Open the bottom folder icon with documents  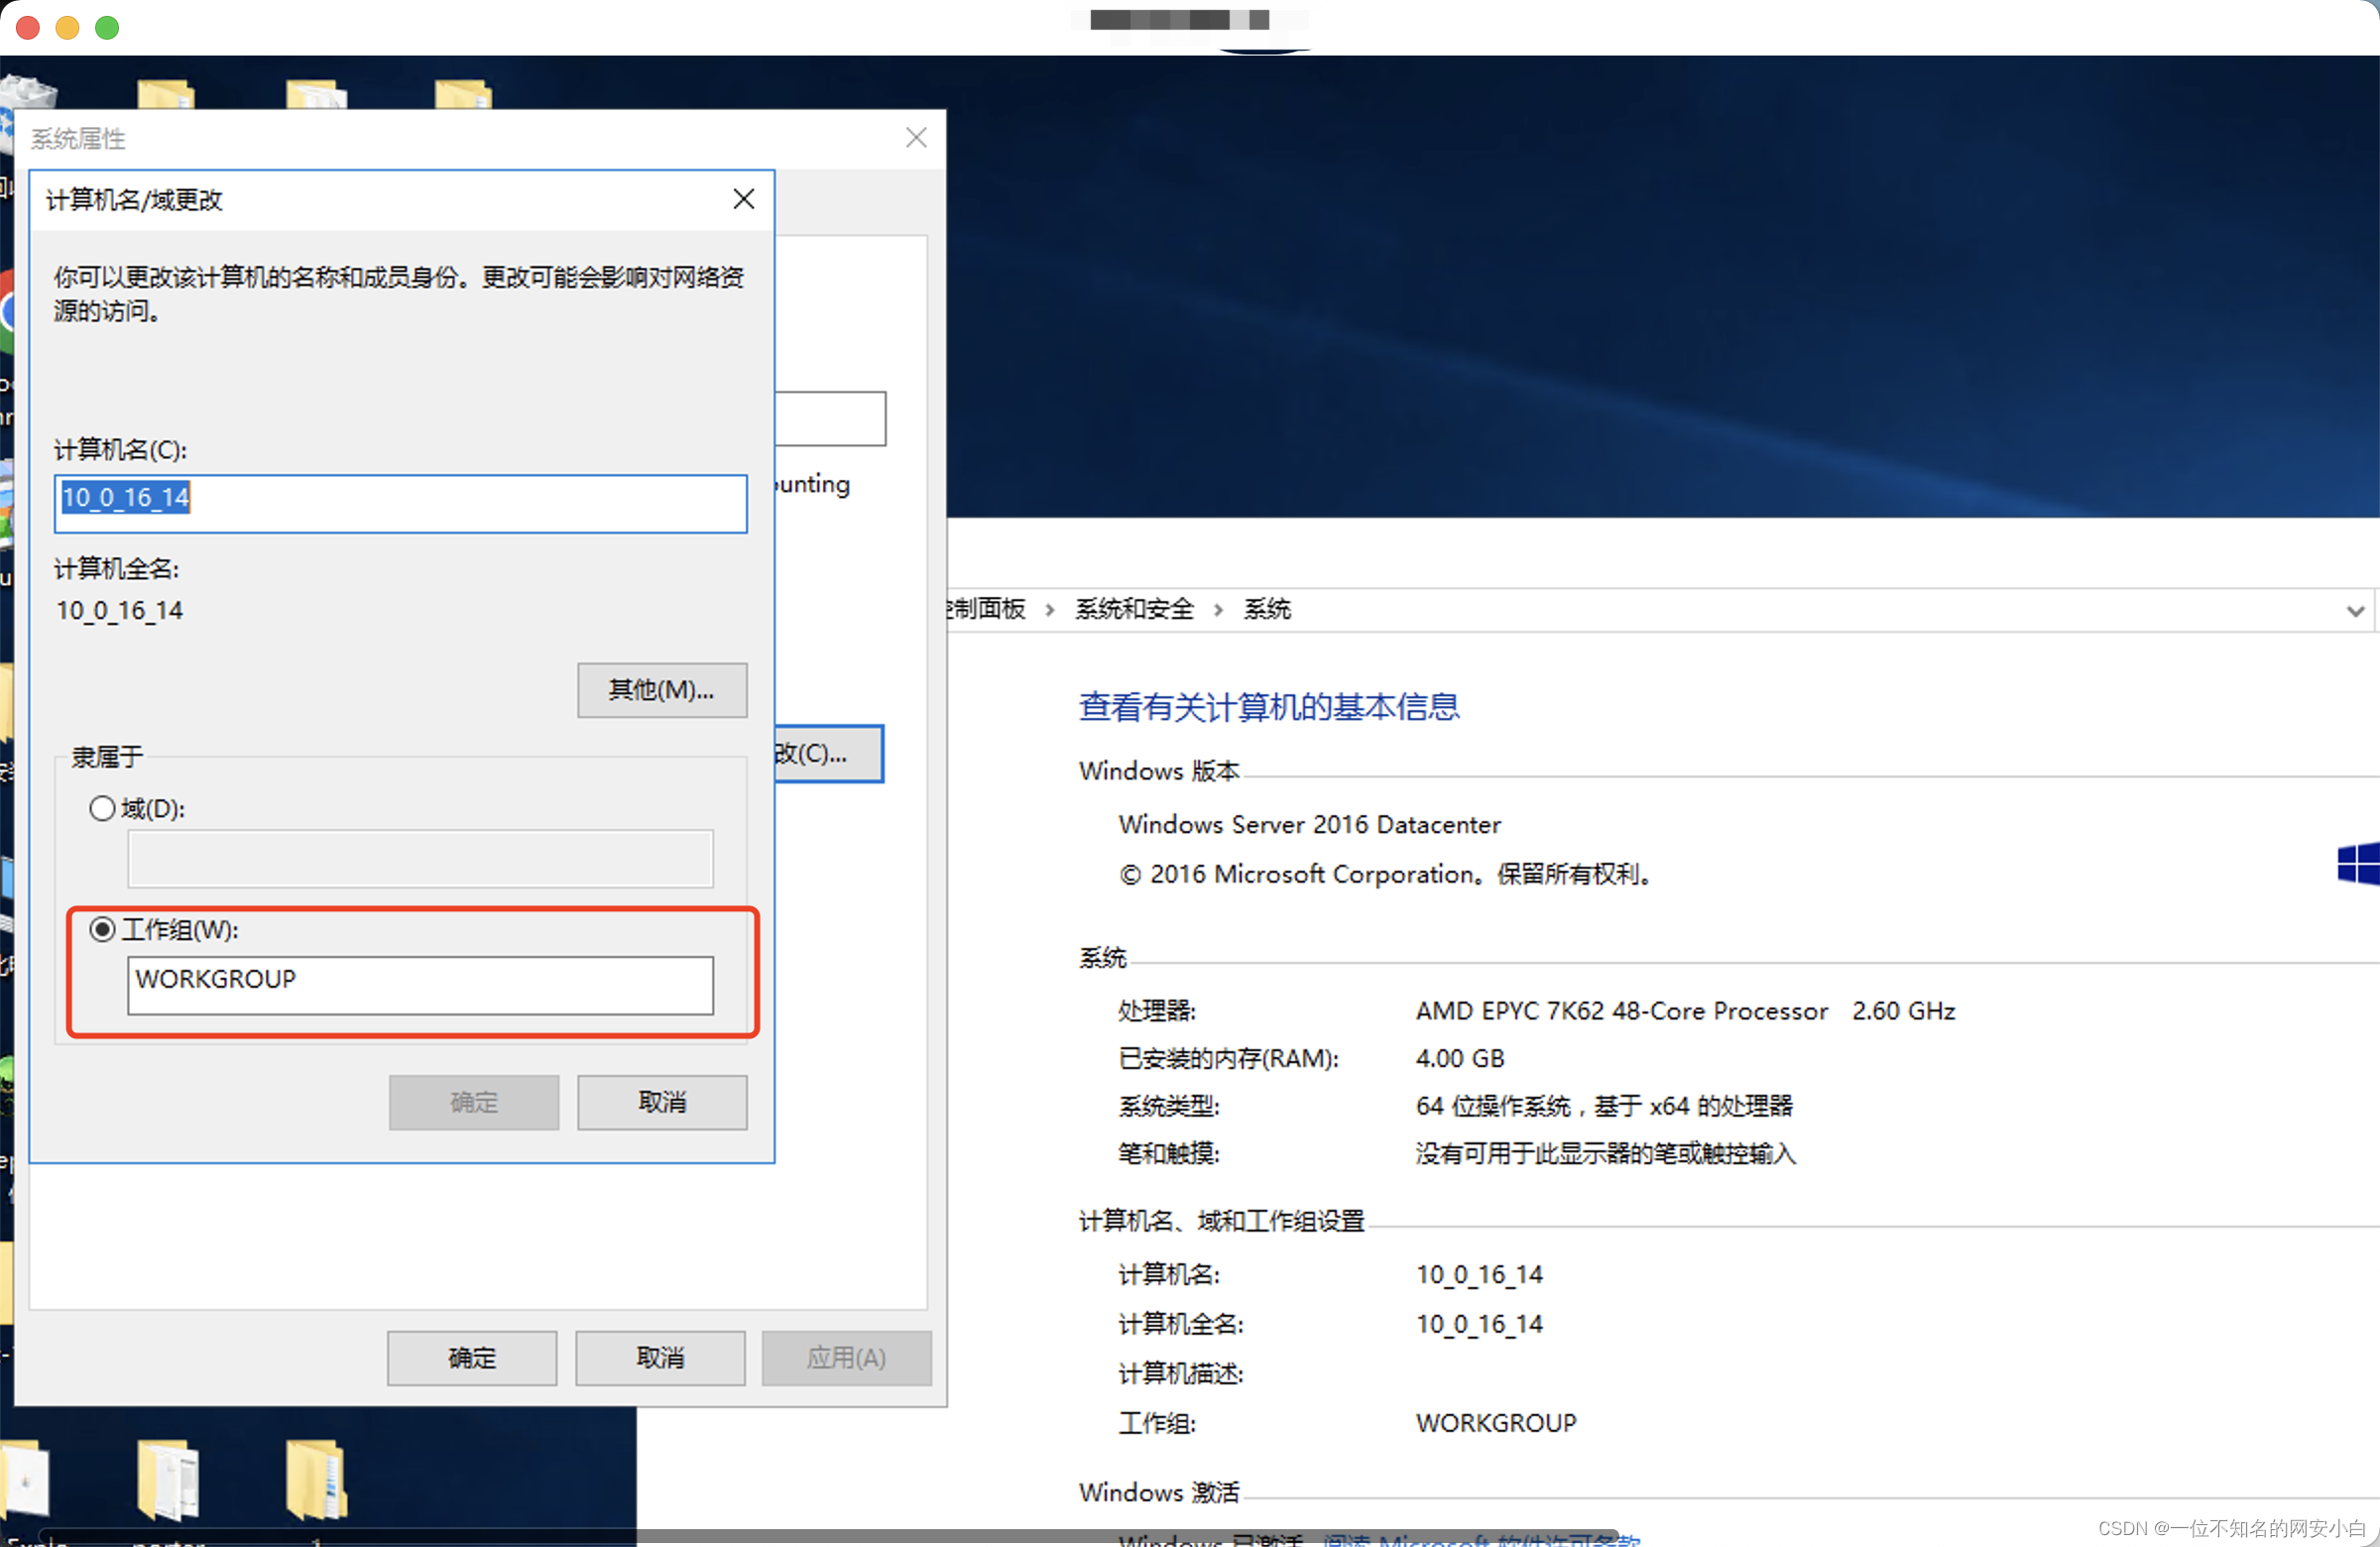168,1479
